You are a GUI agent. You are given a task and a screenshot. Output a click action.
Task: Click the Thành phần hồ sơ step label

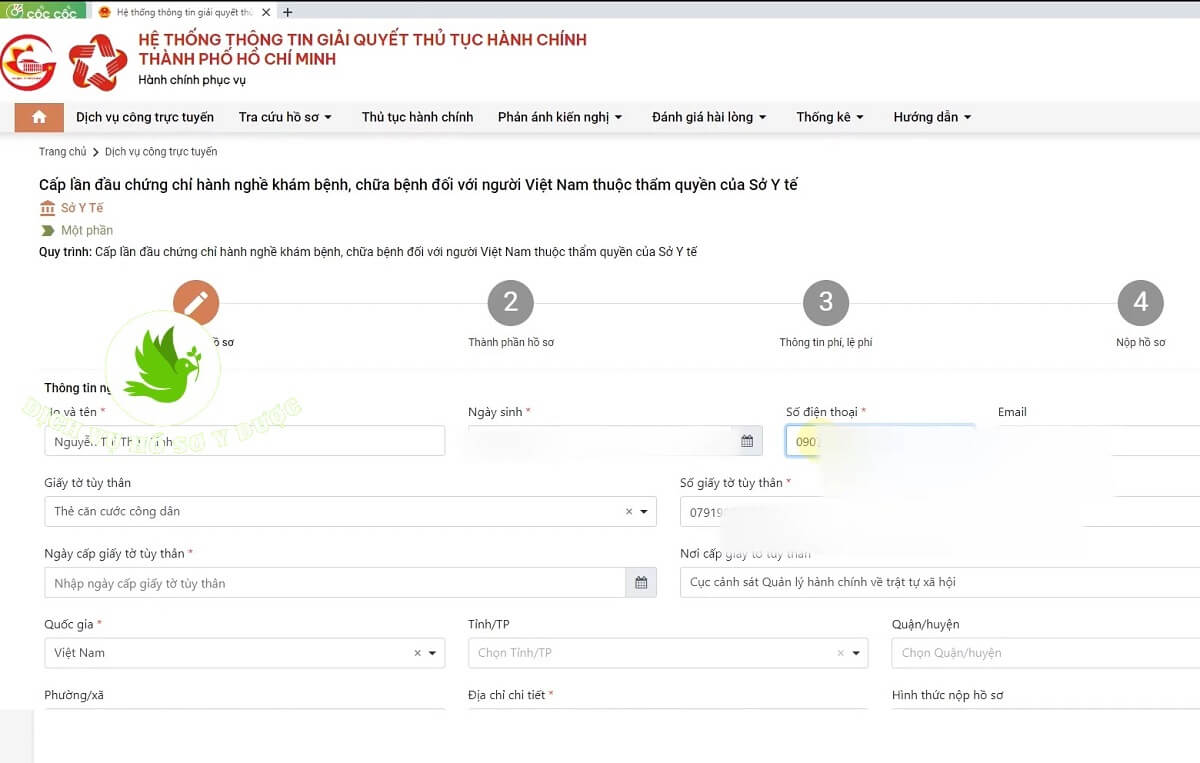[x=511, y=342]
